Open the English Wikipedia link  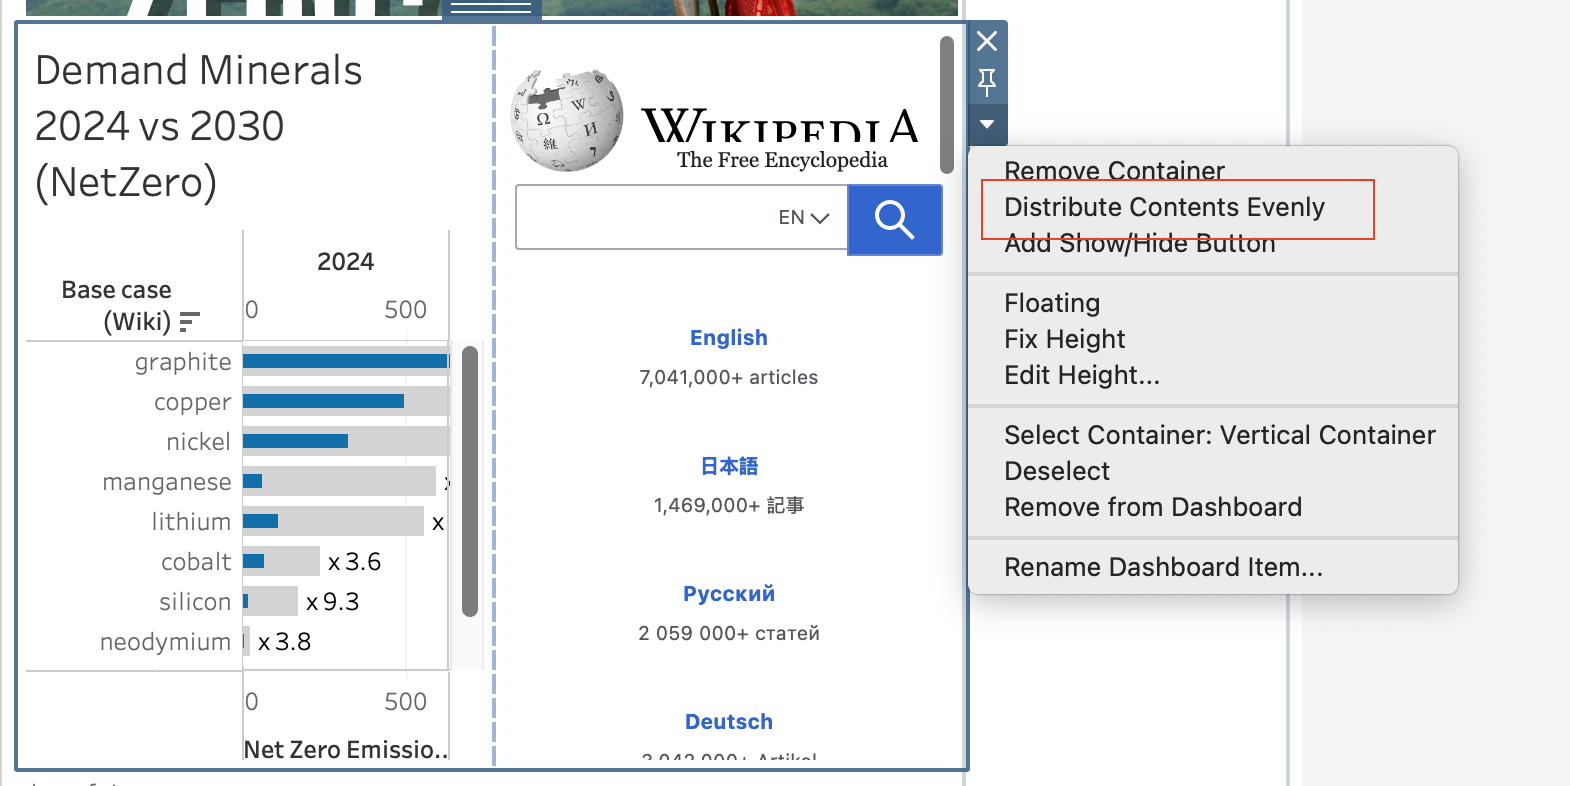click(x=729, y=338)
